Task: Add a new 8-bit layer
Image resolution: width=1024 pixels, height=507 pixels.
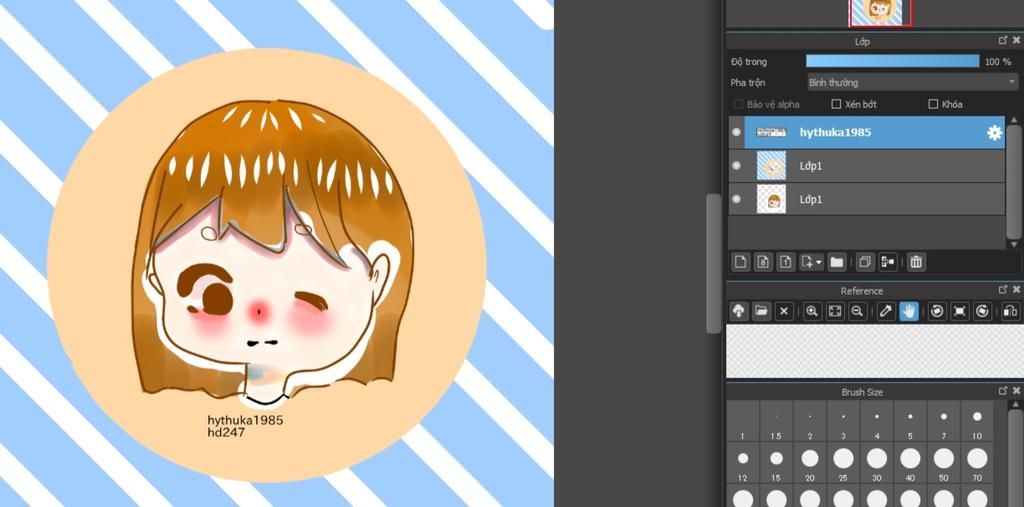Action: point(763,263)
